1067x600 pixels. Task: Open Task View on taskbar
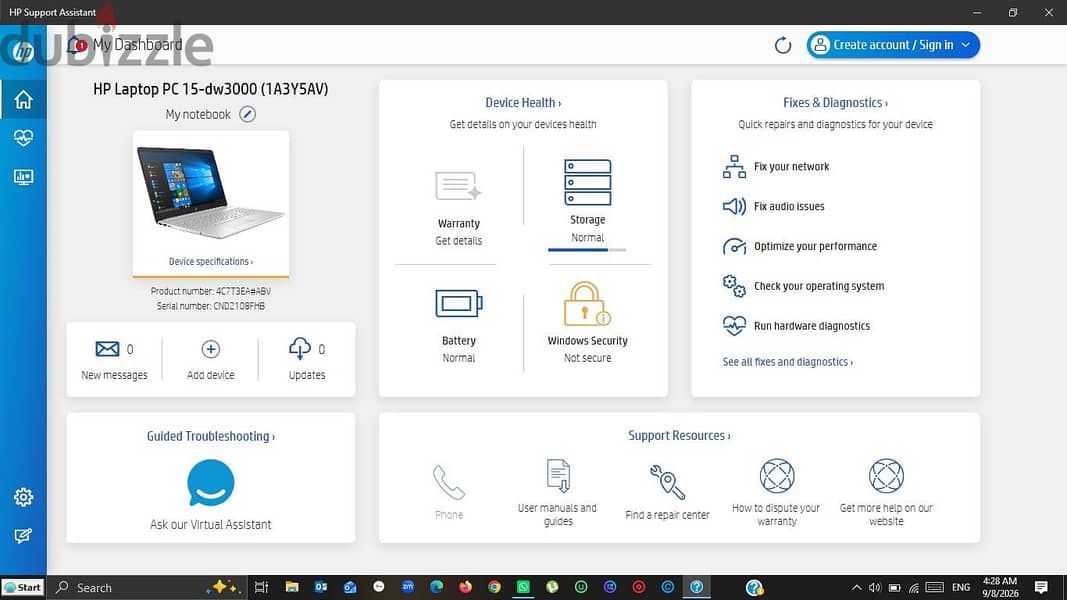point(261,587)
